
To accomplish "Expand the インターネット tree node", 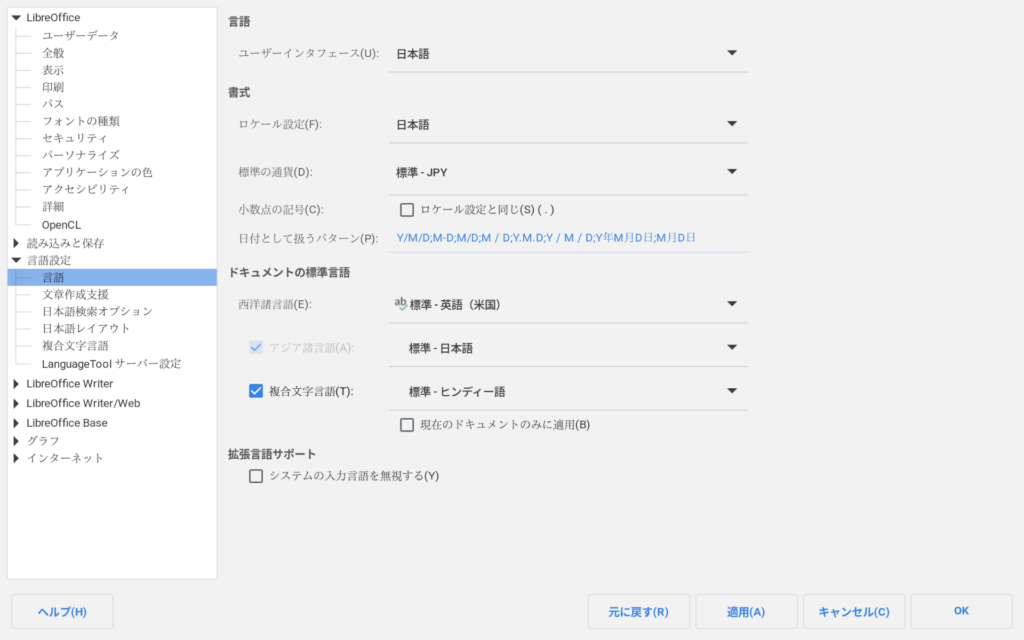I will pyautogui.click(x=16, y=458).
